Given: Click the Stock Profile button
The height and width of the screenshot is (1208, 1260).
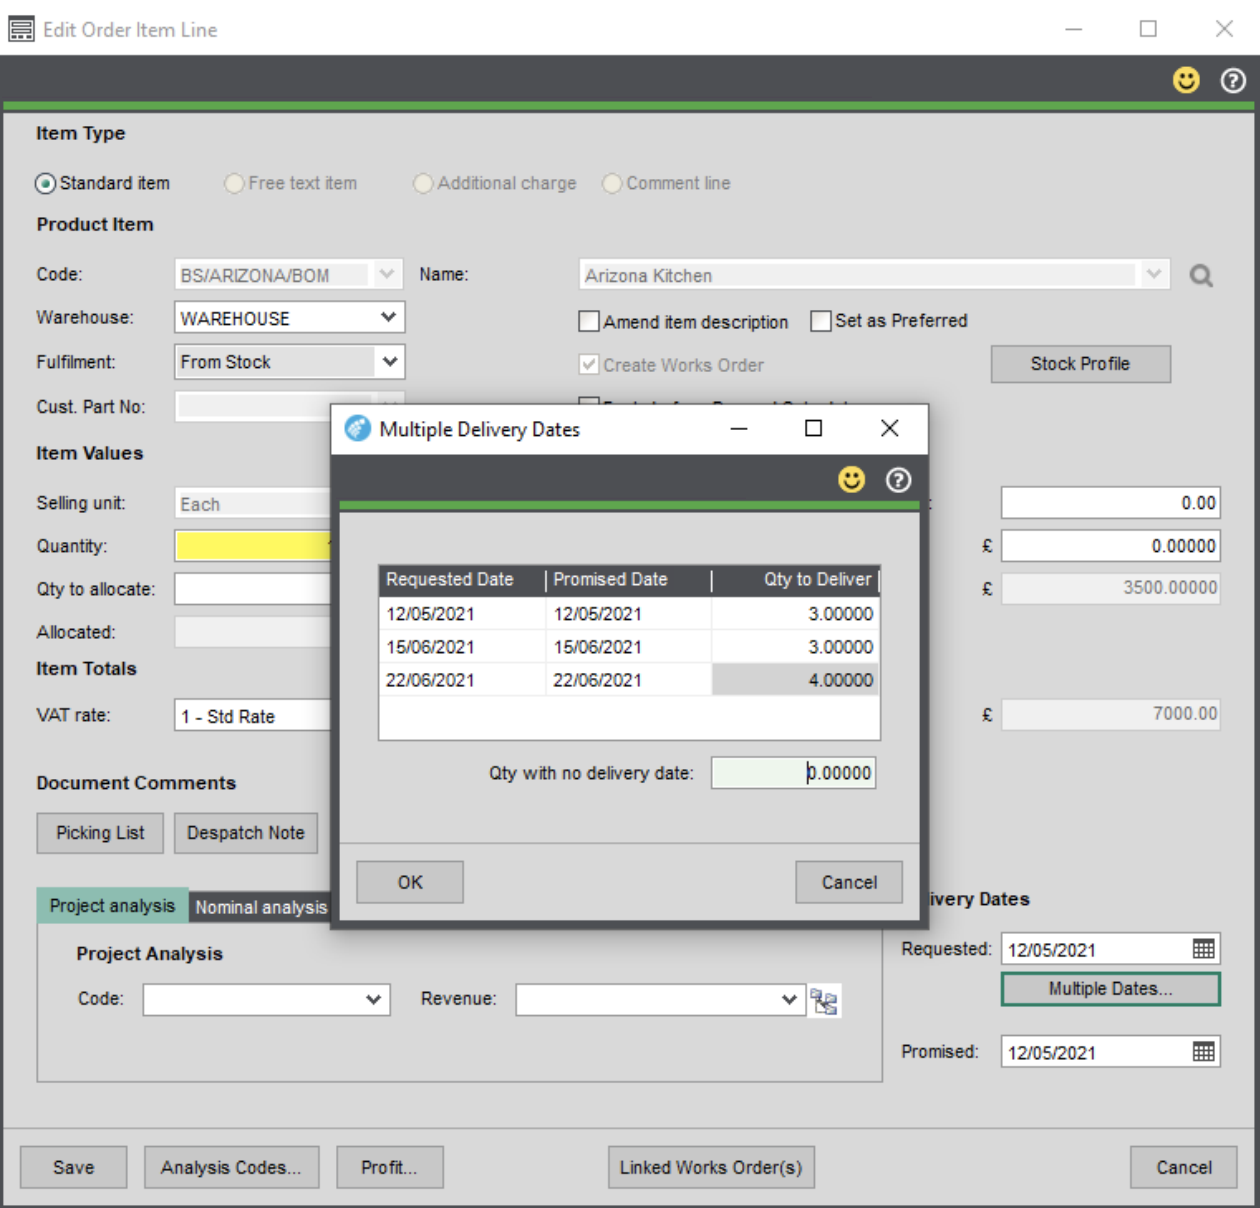Looking at the screenshot, I should point(1080,364).
